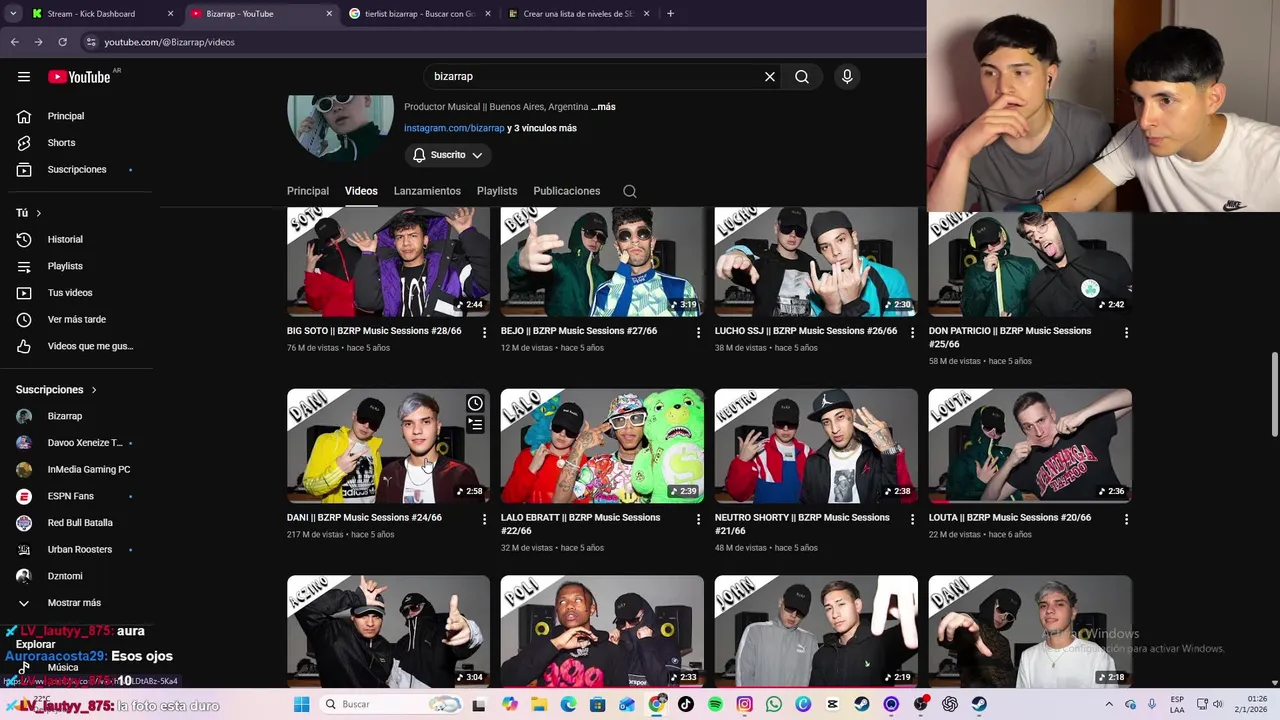Reload the page in Chrome
1280x720 pixels.
pyautogui.click(x=62, y=42)
